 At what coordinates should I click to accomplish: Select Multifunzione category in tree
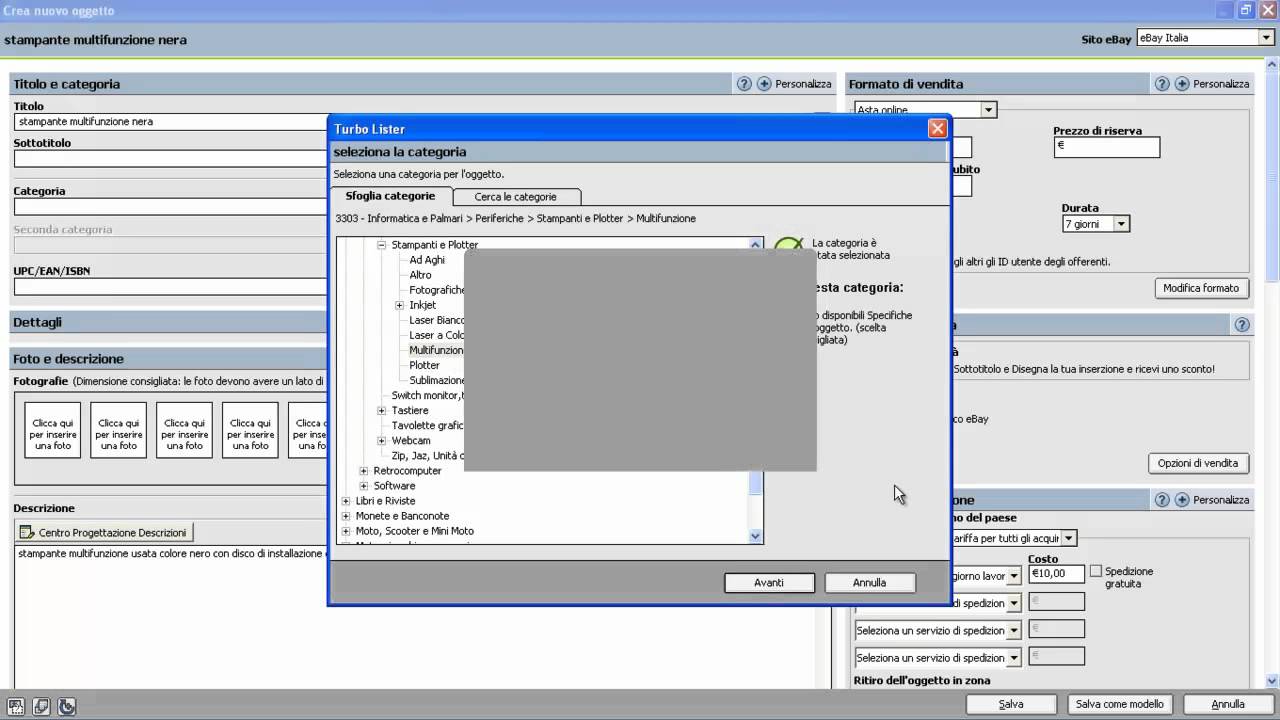pos(436,350)
